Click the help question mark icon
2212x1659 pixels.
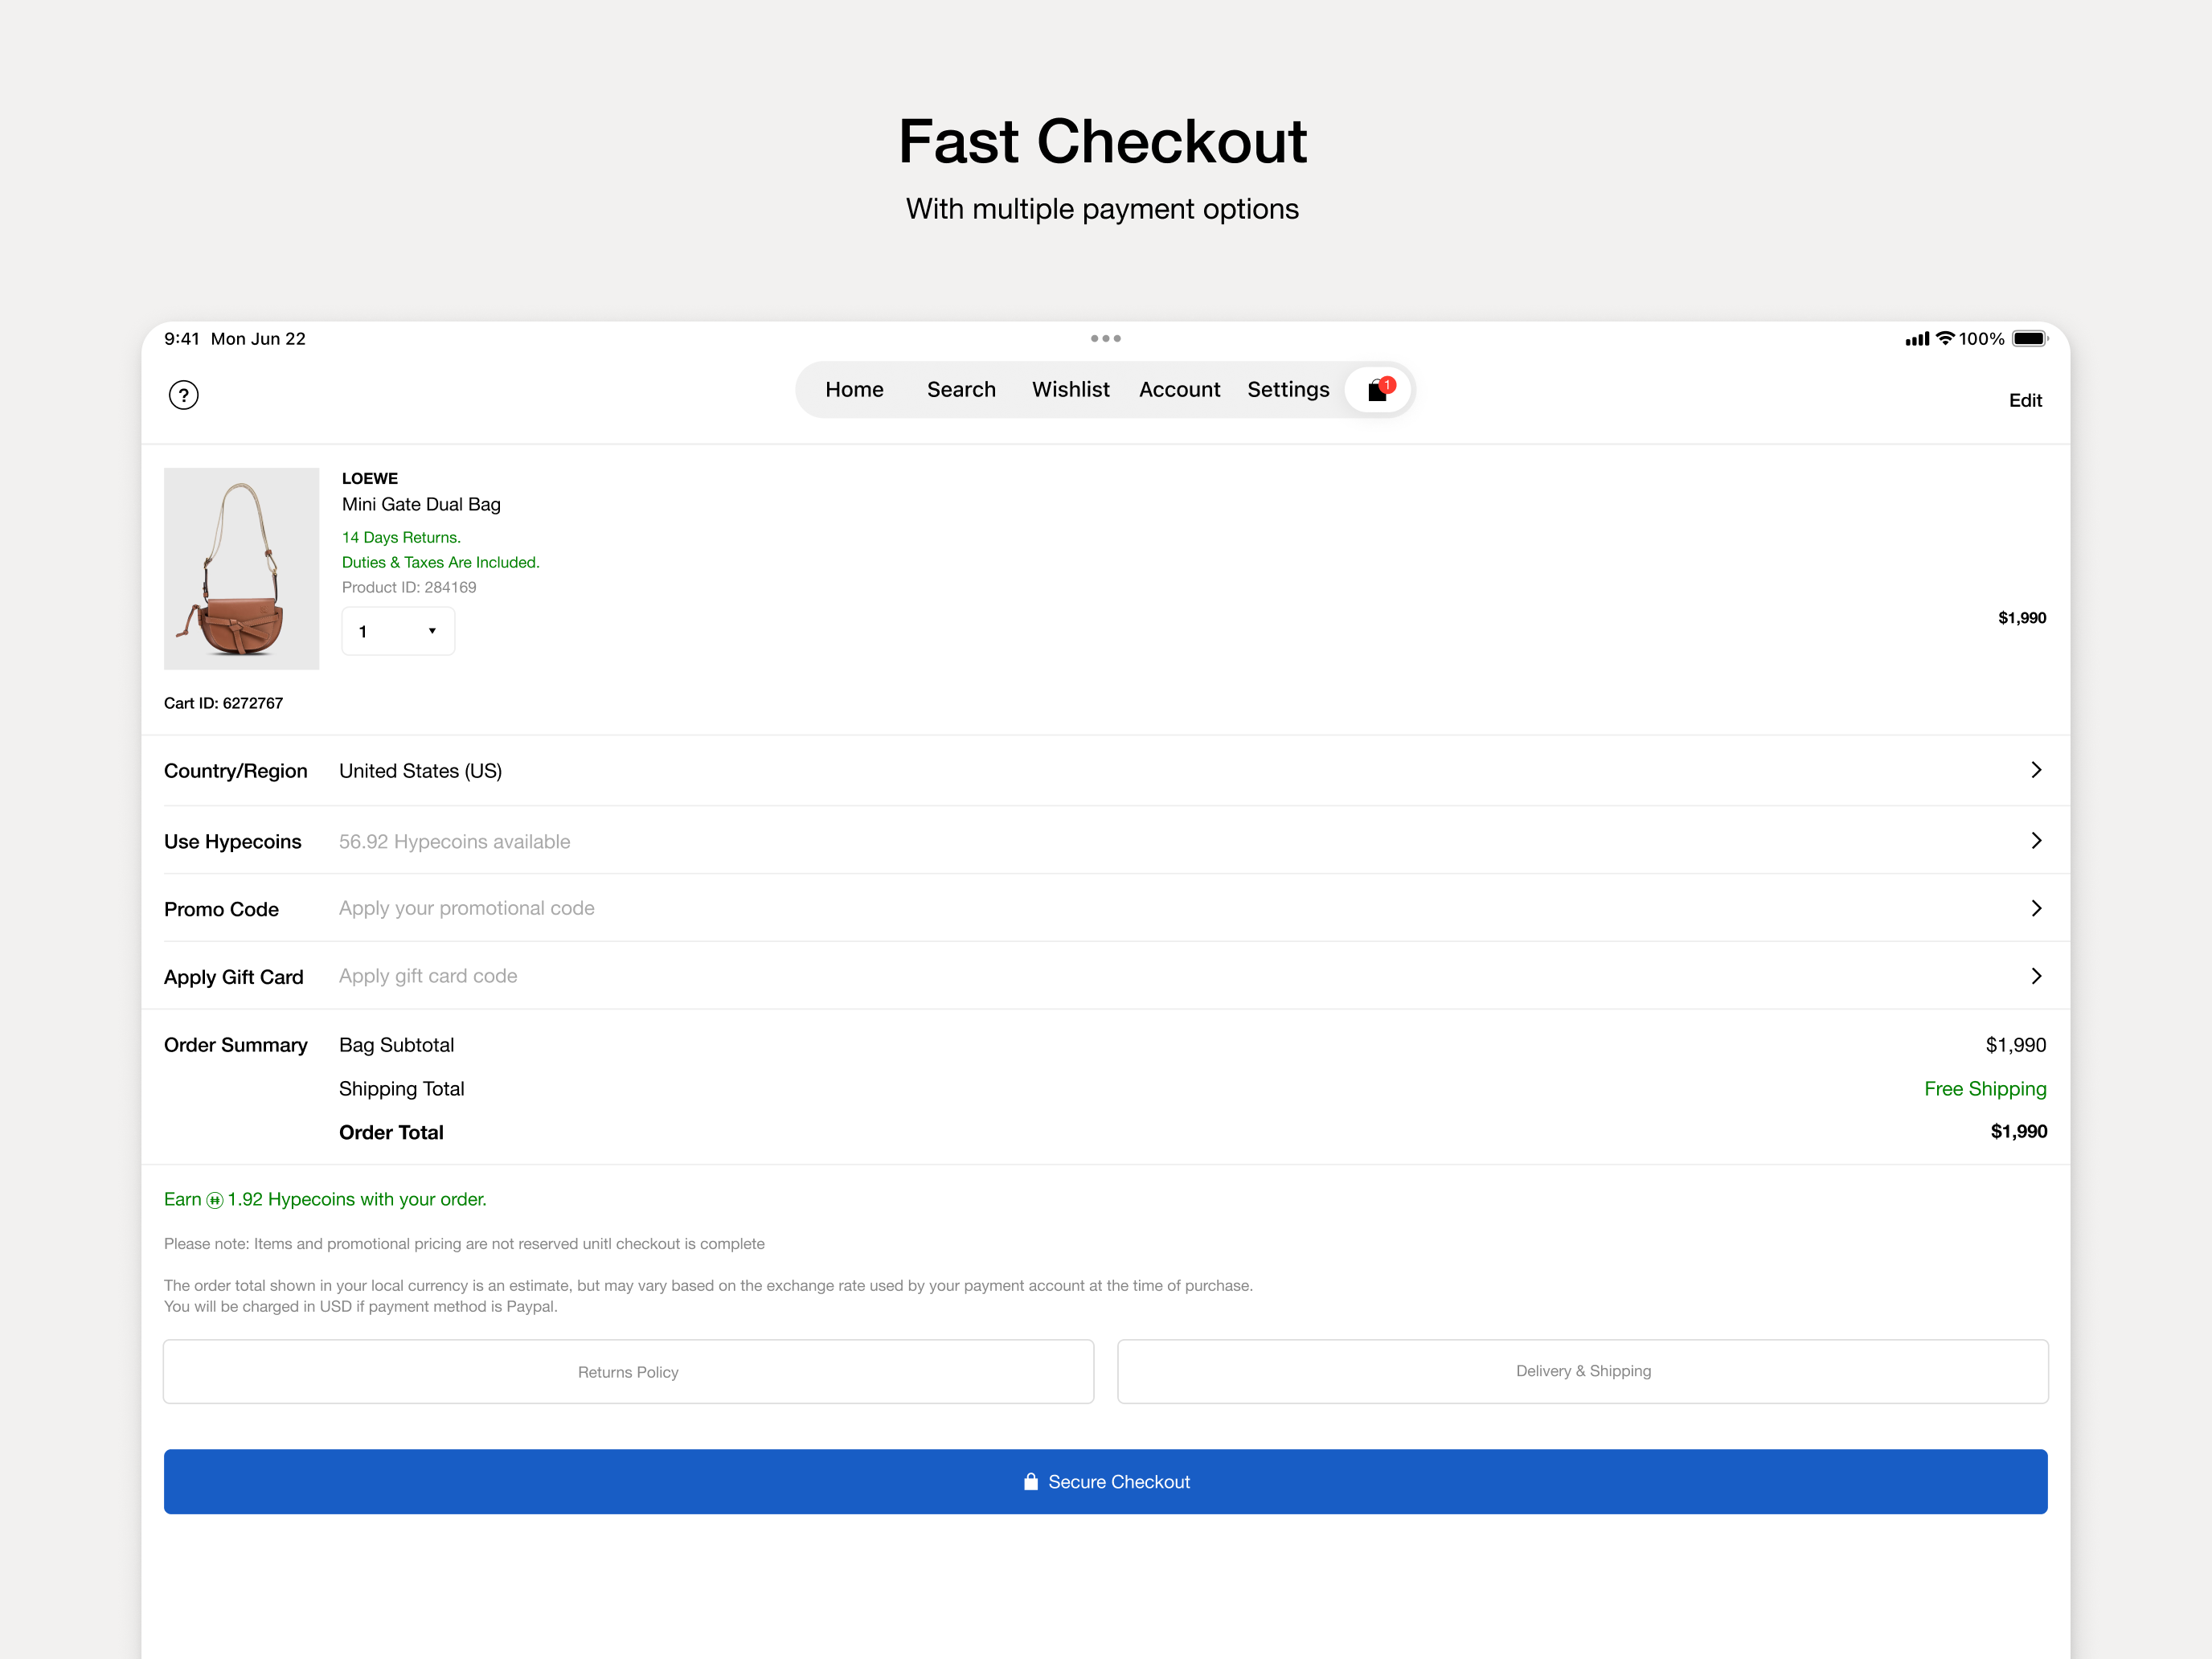[x=183, y=396]
